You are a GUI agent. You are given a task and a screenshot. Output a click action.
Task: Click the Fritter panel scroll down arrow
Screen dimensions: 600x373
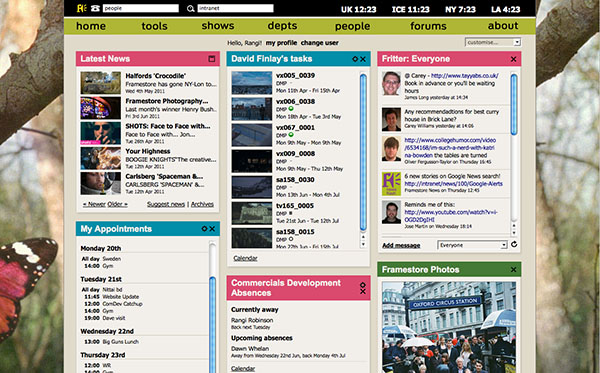514,233
